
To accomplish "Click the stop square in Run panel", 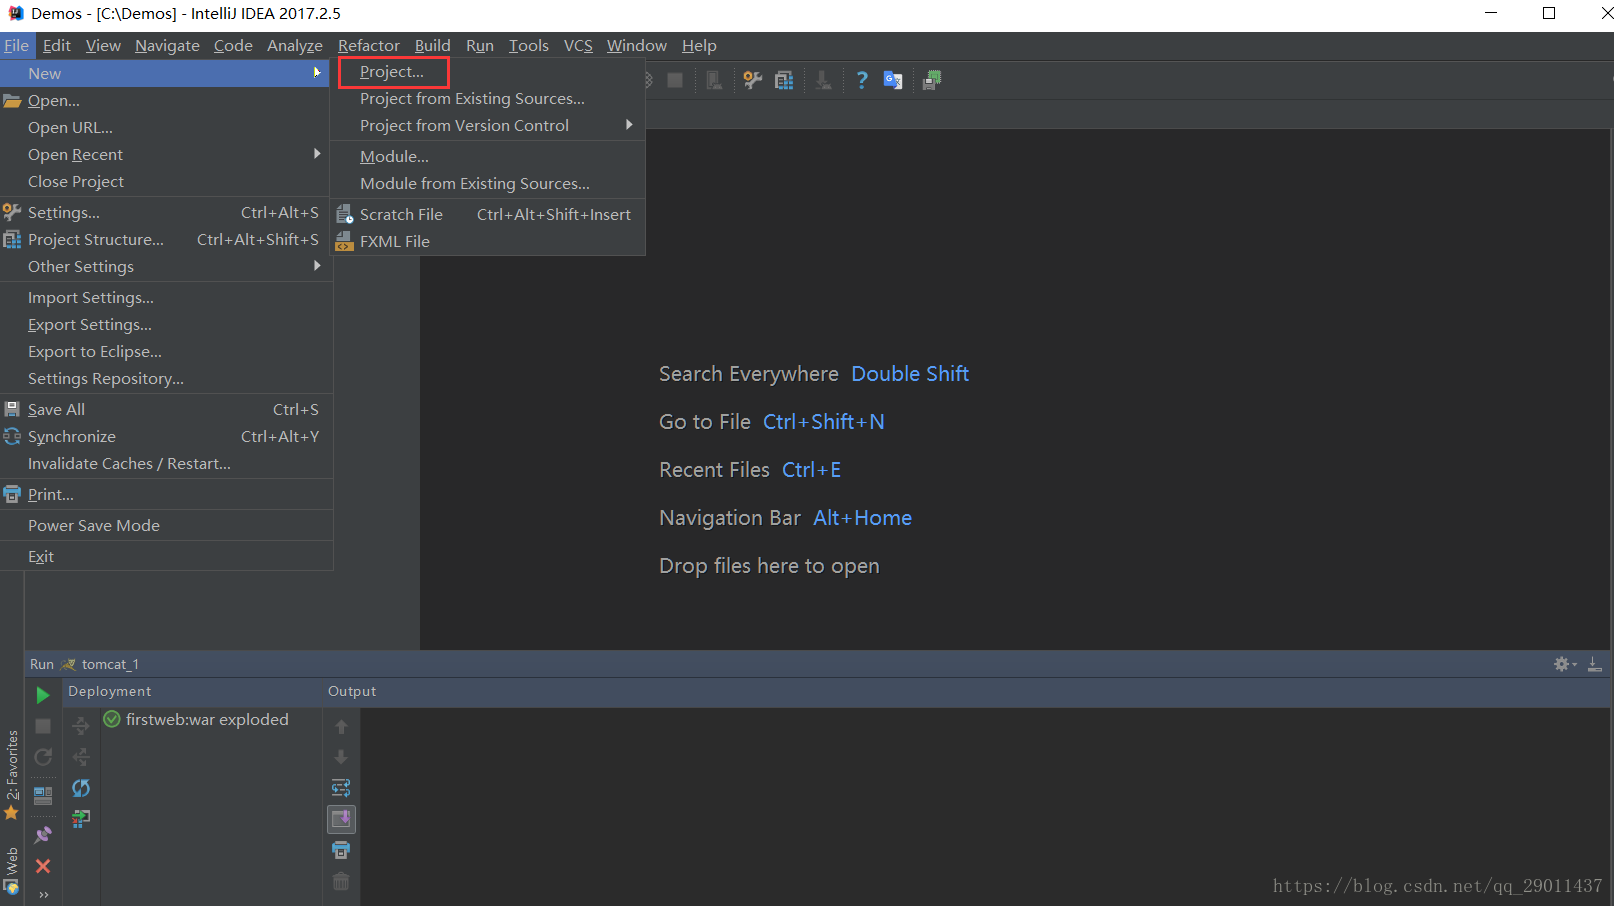I will coord(43,726).
